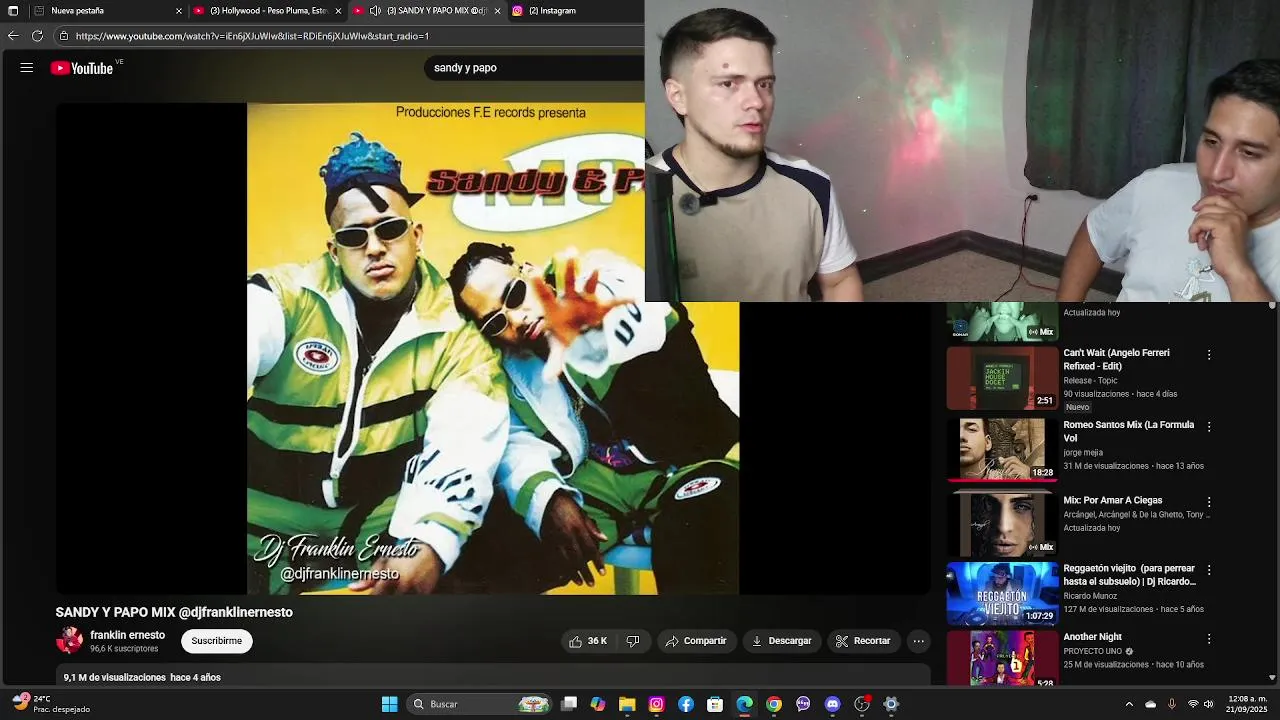Open options menu for Reggaetón viejito video
The width and height of the screenshot is (1280, 720).
1209,570
